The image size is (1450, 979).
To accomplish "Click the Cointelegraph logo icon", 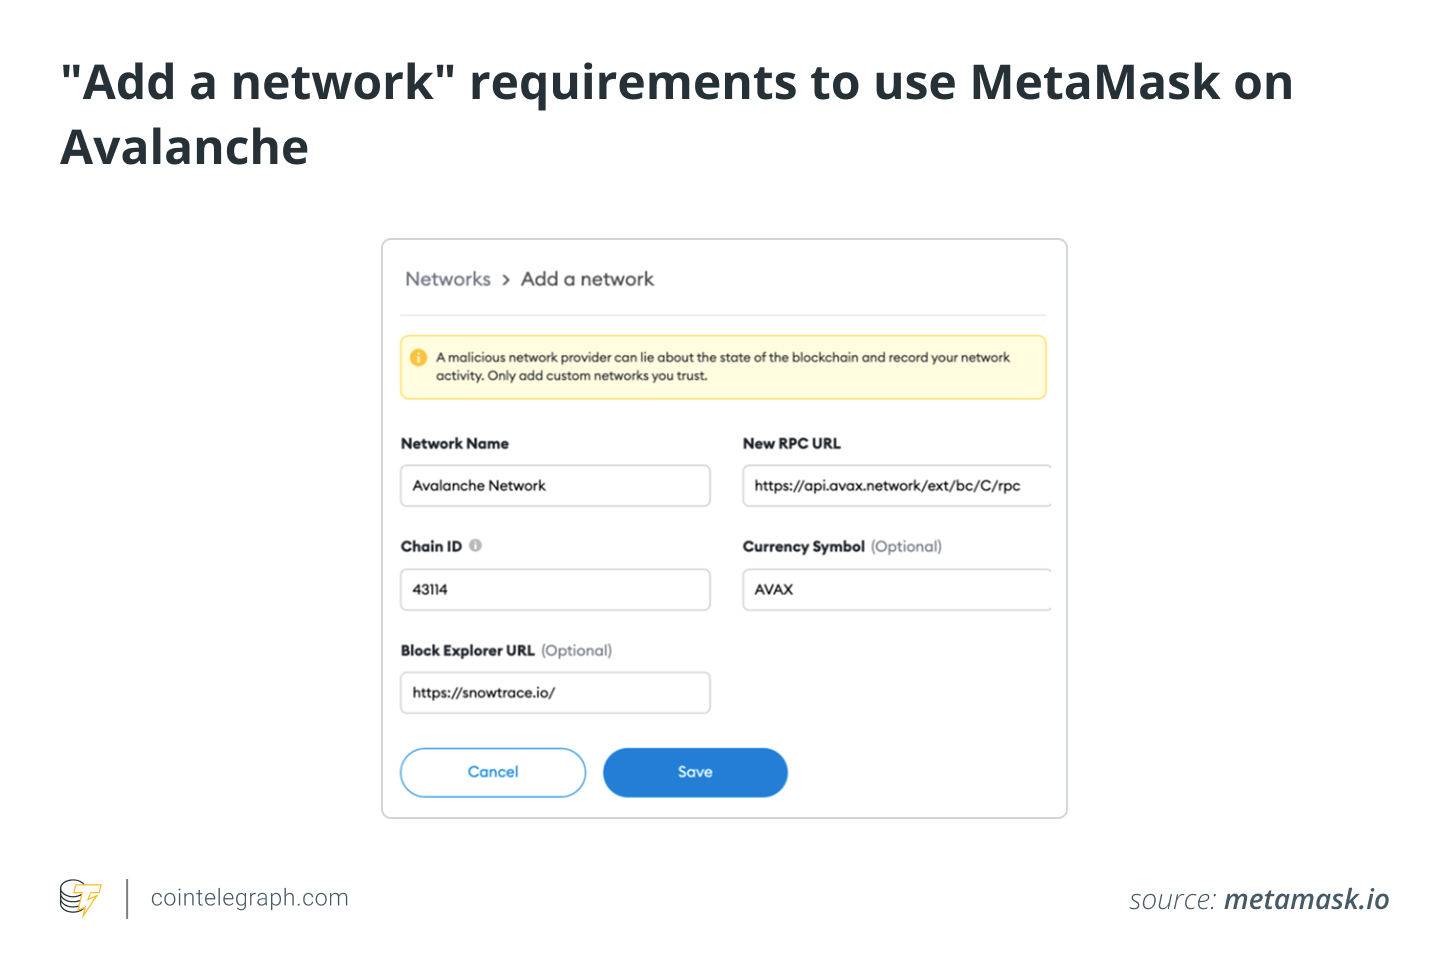I will coord(80,898).
